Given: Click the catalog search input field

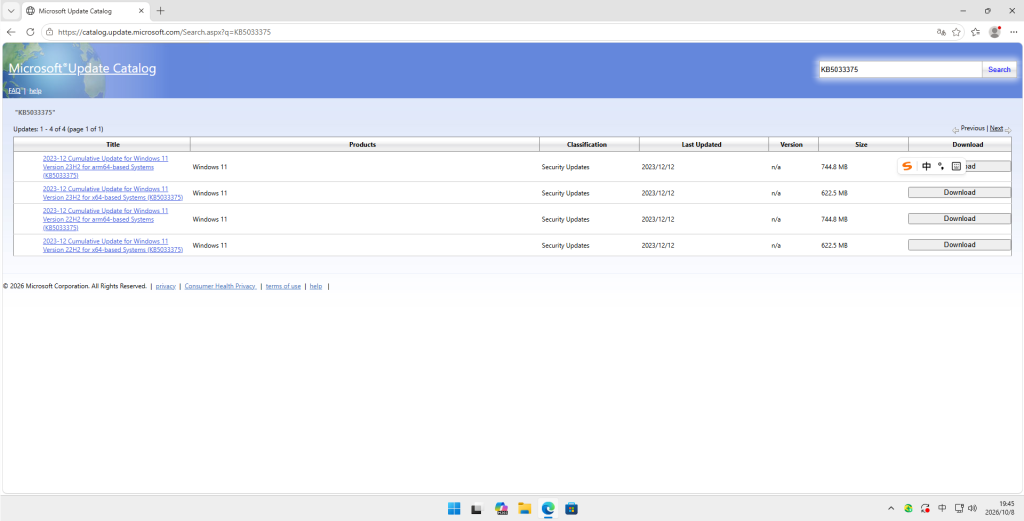Looking at the screenshot, I should [900, 69].
